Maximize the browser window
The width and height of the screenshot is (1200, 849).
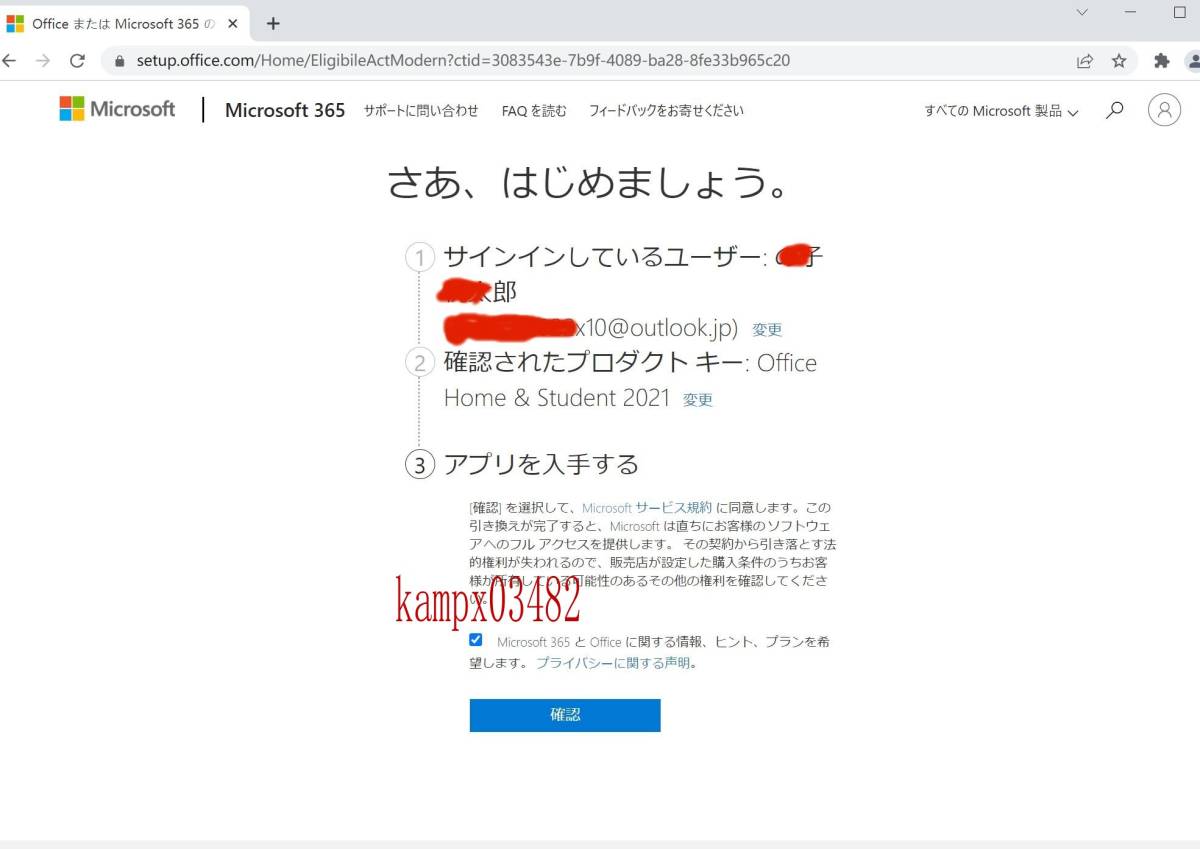click(x=1180, y=12)
